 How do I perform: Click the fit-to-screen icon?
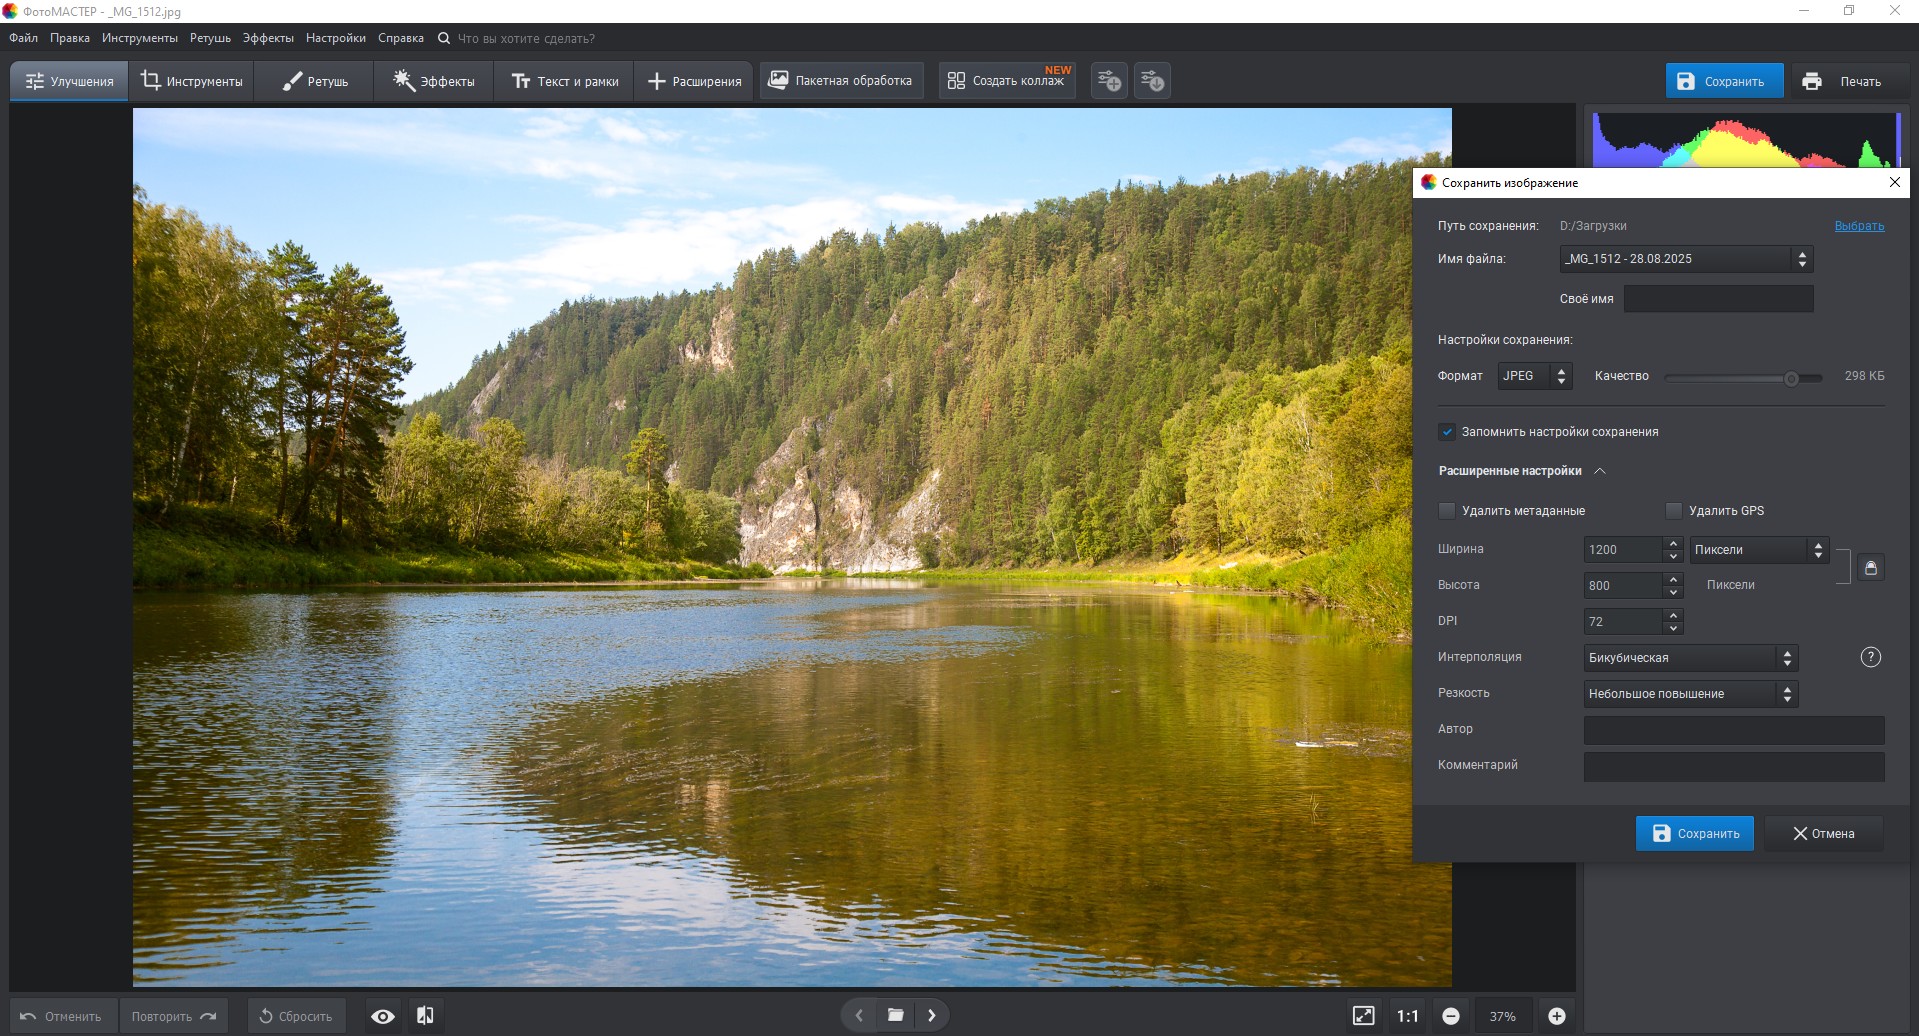coord(1363,1016)
